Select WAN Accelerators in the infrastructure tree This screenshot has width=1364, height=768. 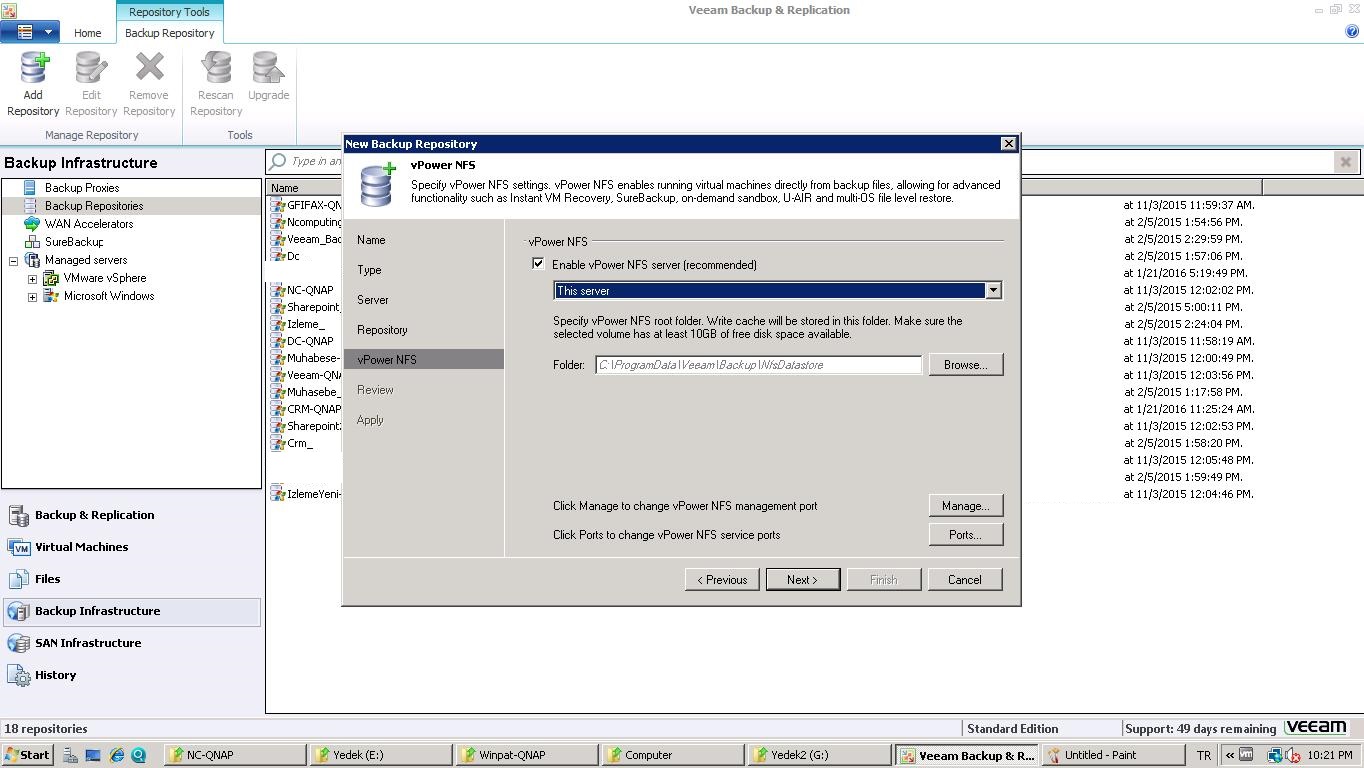(88, 224)
